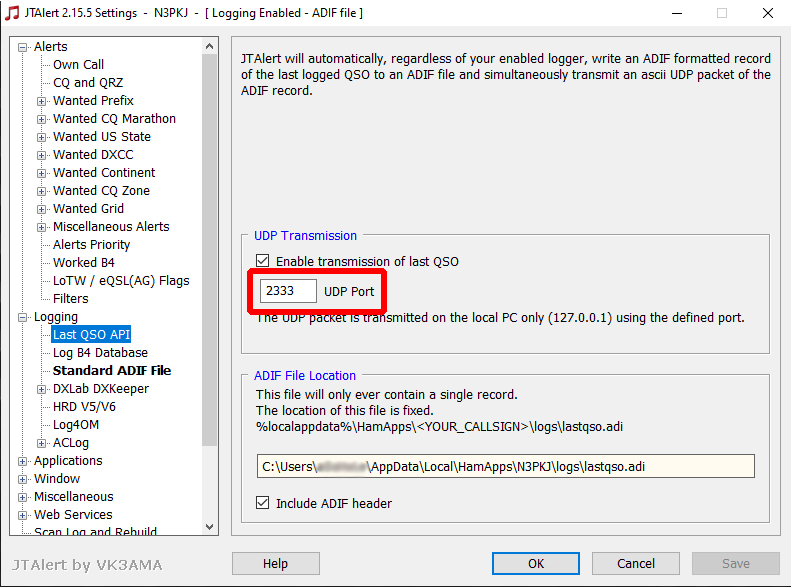The width and height of the screenshot is (792, 587).
Task: Expand the Wanted Prefix node
Action: (41, 102)
